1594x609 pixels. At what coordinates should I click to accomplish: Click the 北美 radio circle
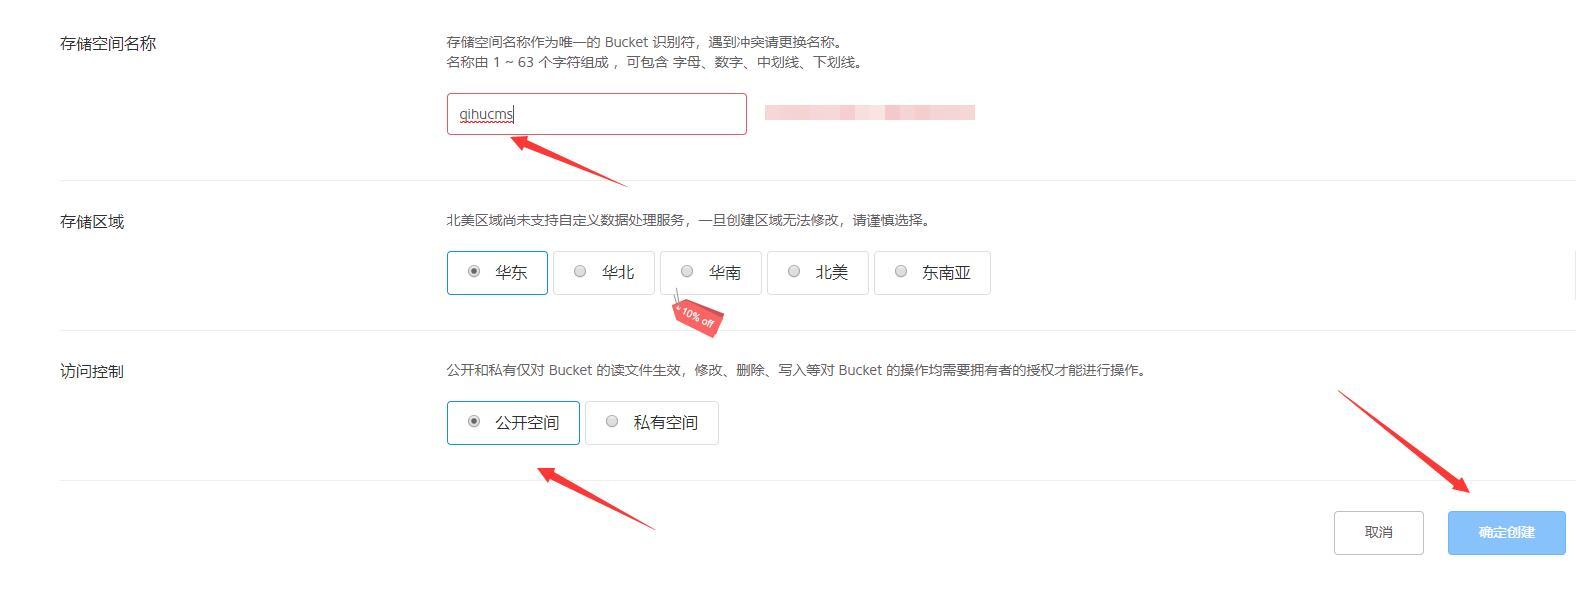[x=794, y=271]
